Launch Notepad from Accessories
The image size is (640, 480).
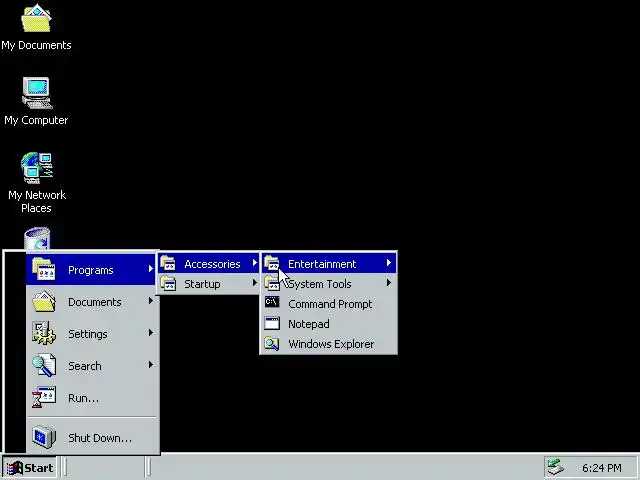[x=329, y=324]
